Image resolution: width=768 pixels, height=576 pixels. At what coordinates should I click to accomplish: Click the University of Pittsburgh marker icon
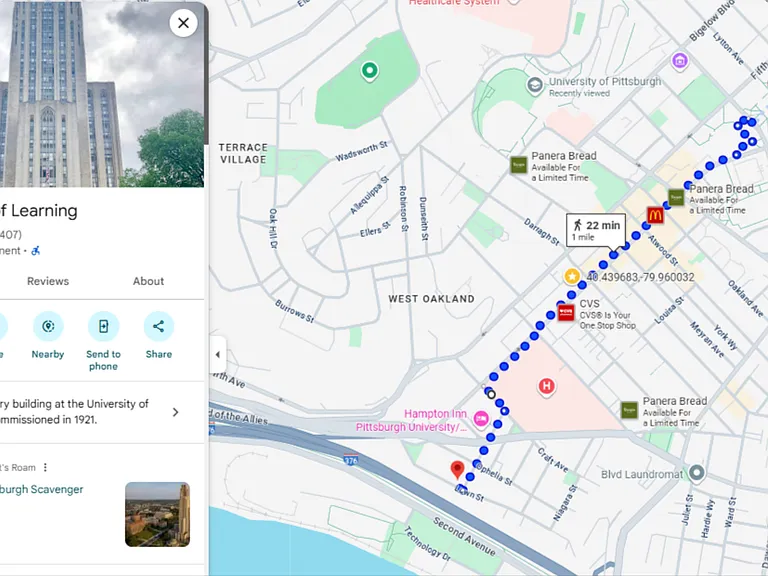coord(535,86)
